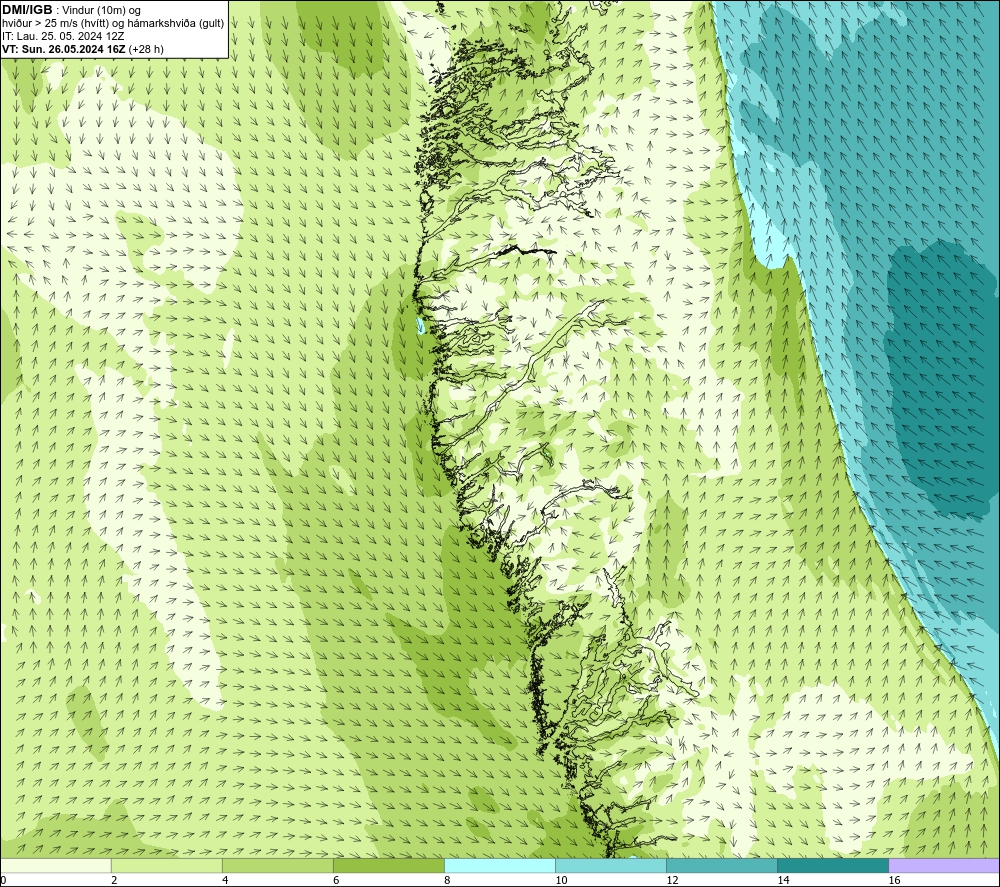Screen dimensions: 1000x887
Task: Click the palest 0–2 m/s legend swatch
Action: (x=55, y=866)
